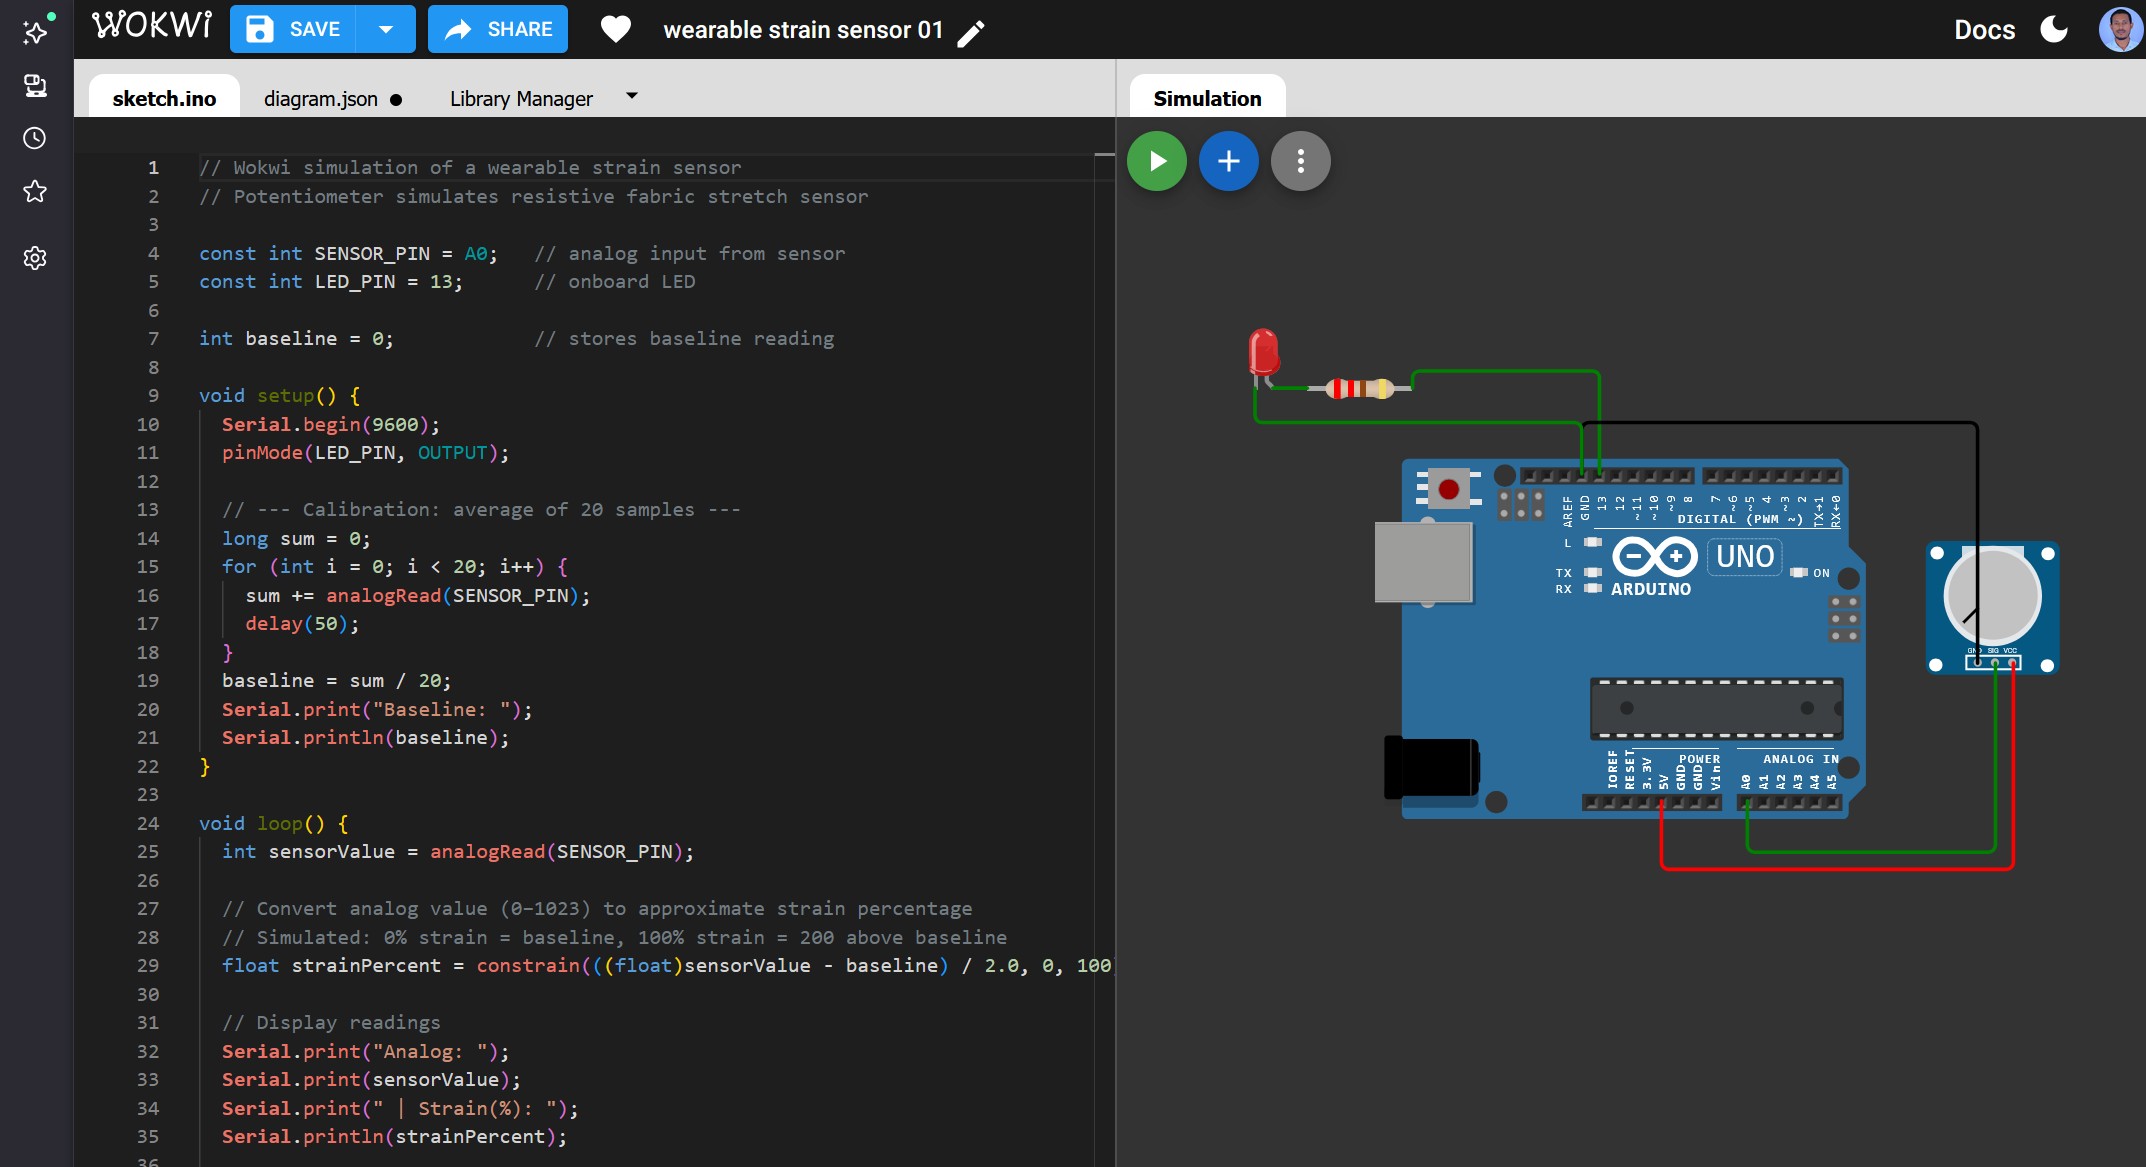Open the AI sparkle icon in sidebar
This screenshot has width=2146, height=1167.
(x=36, y=32)
